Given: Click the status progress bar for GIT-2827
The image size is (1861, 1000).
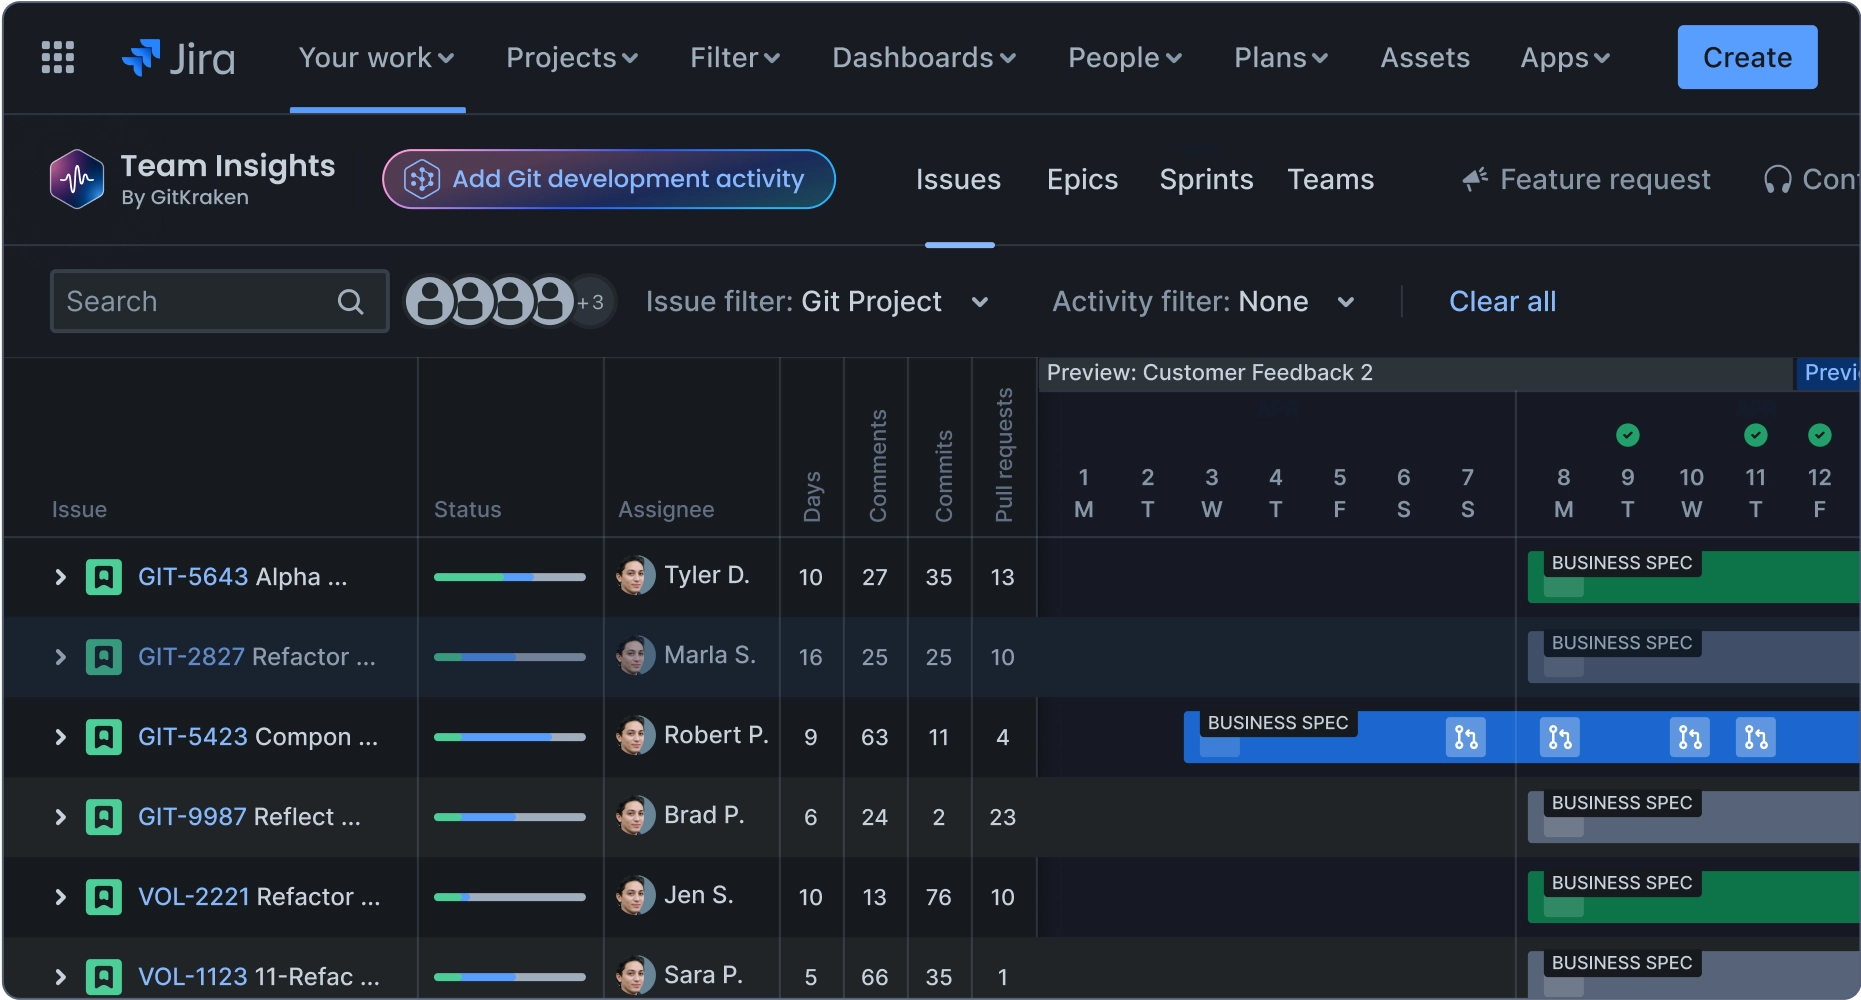Looking at the screenshot, I should click(x=510, y=657).
